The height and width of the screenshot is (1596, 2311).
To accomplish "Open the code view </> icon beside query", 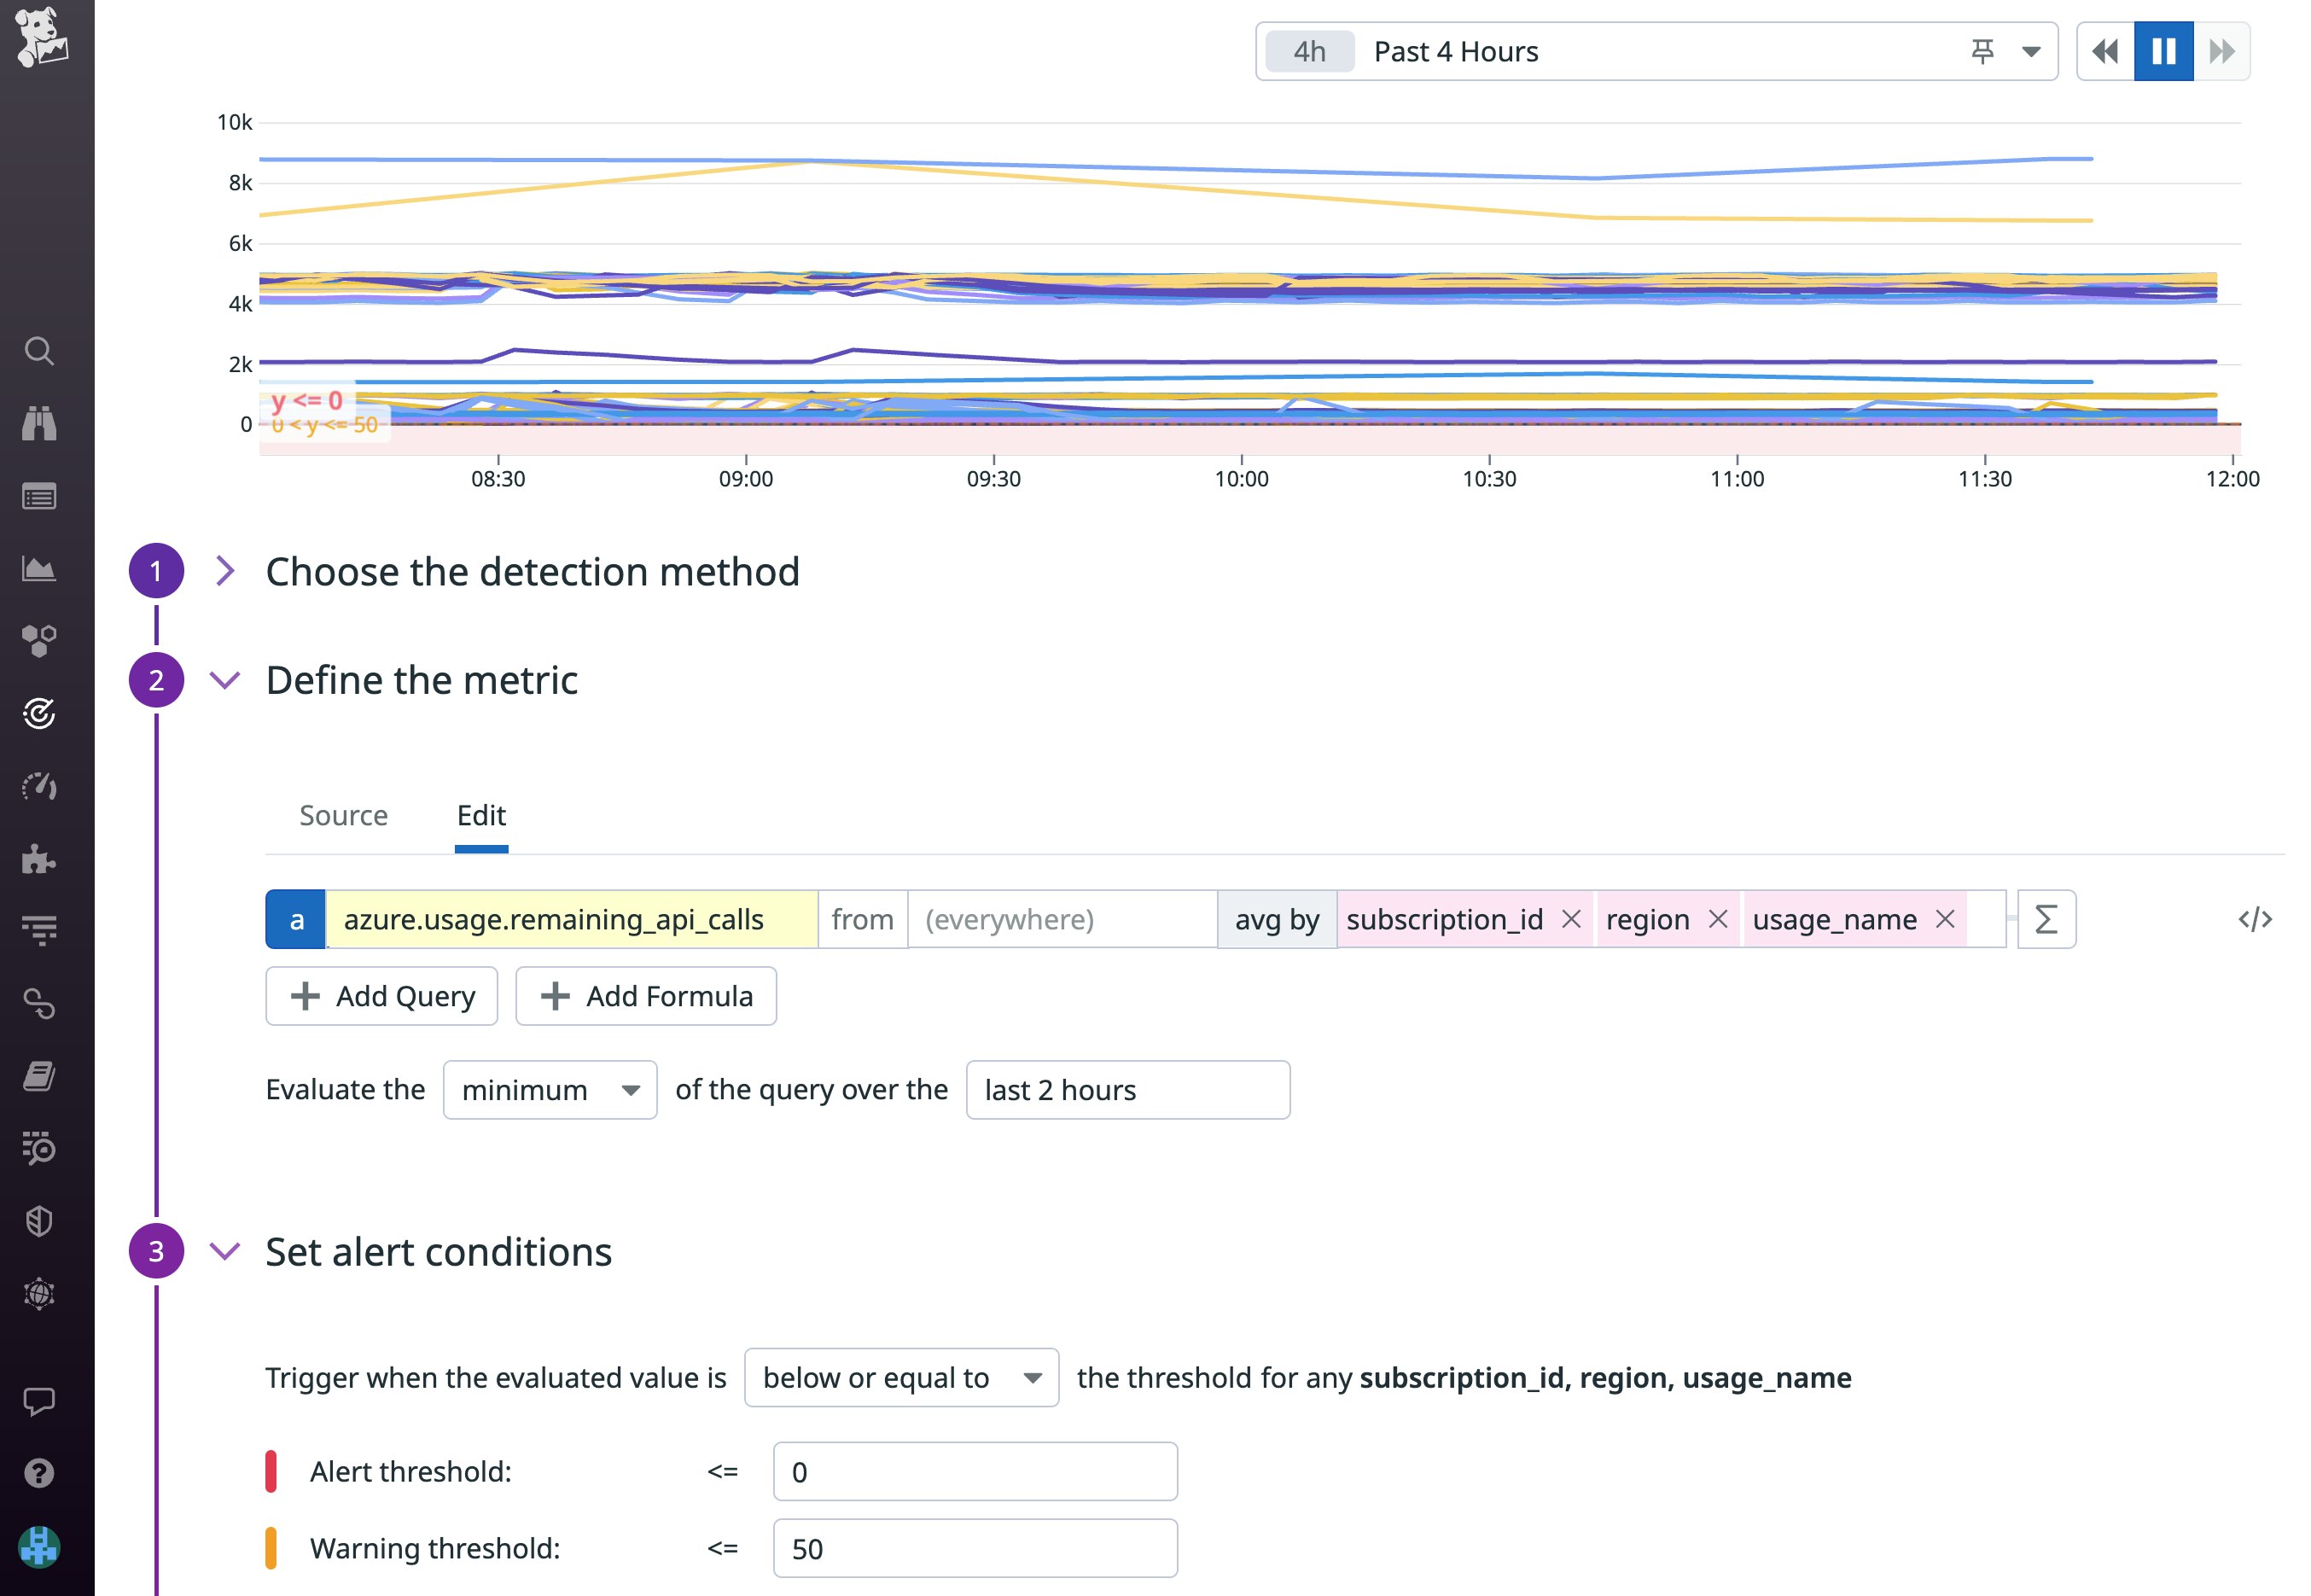I will tap(2257, 918).
